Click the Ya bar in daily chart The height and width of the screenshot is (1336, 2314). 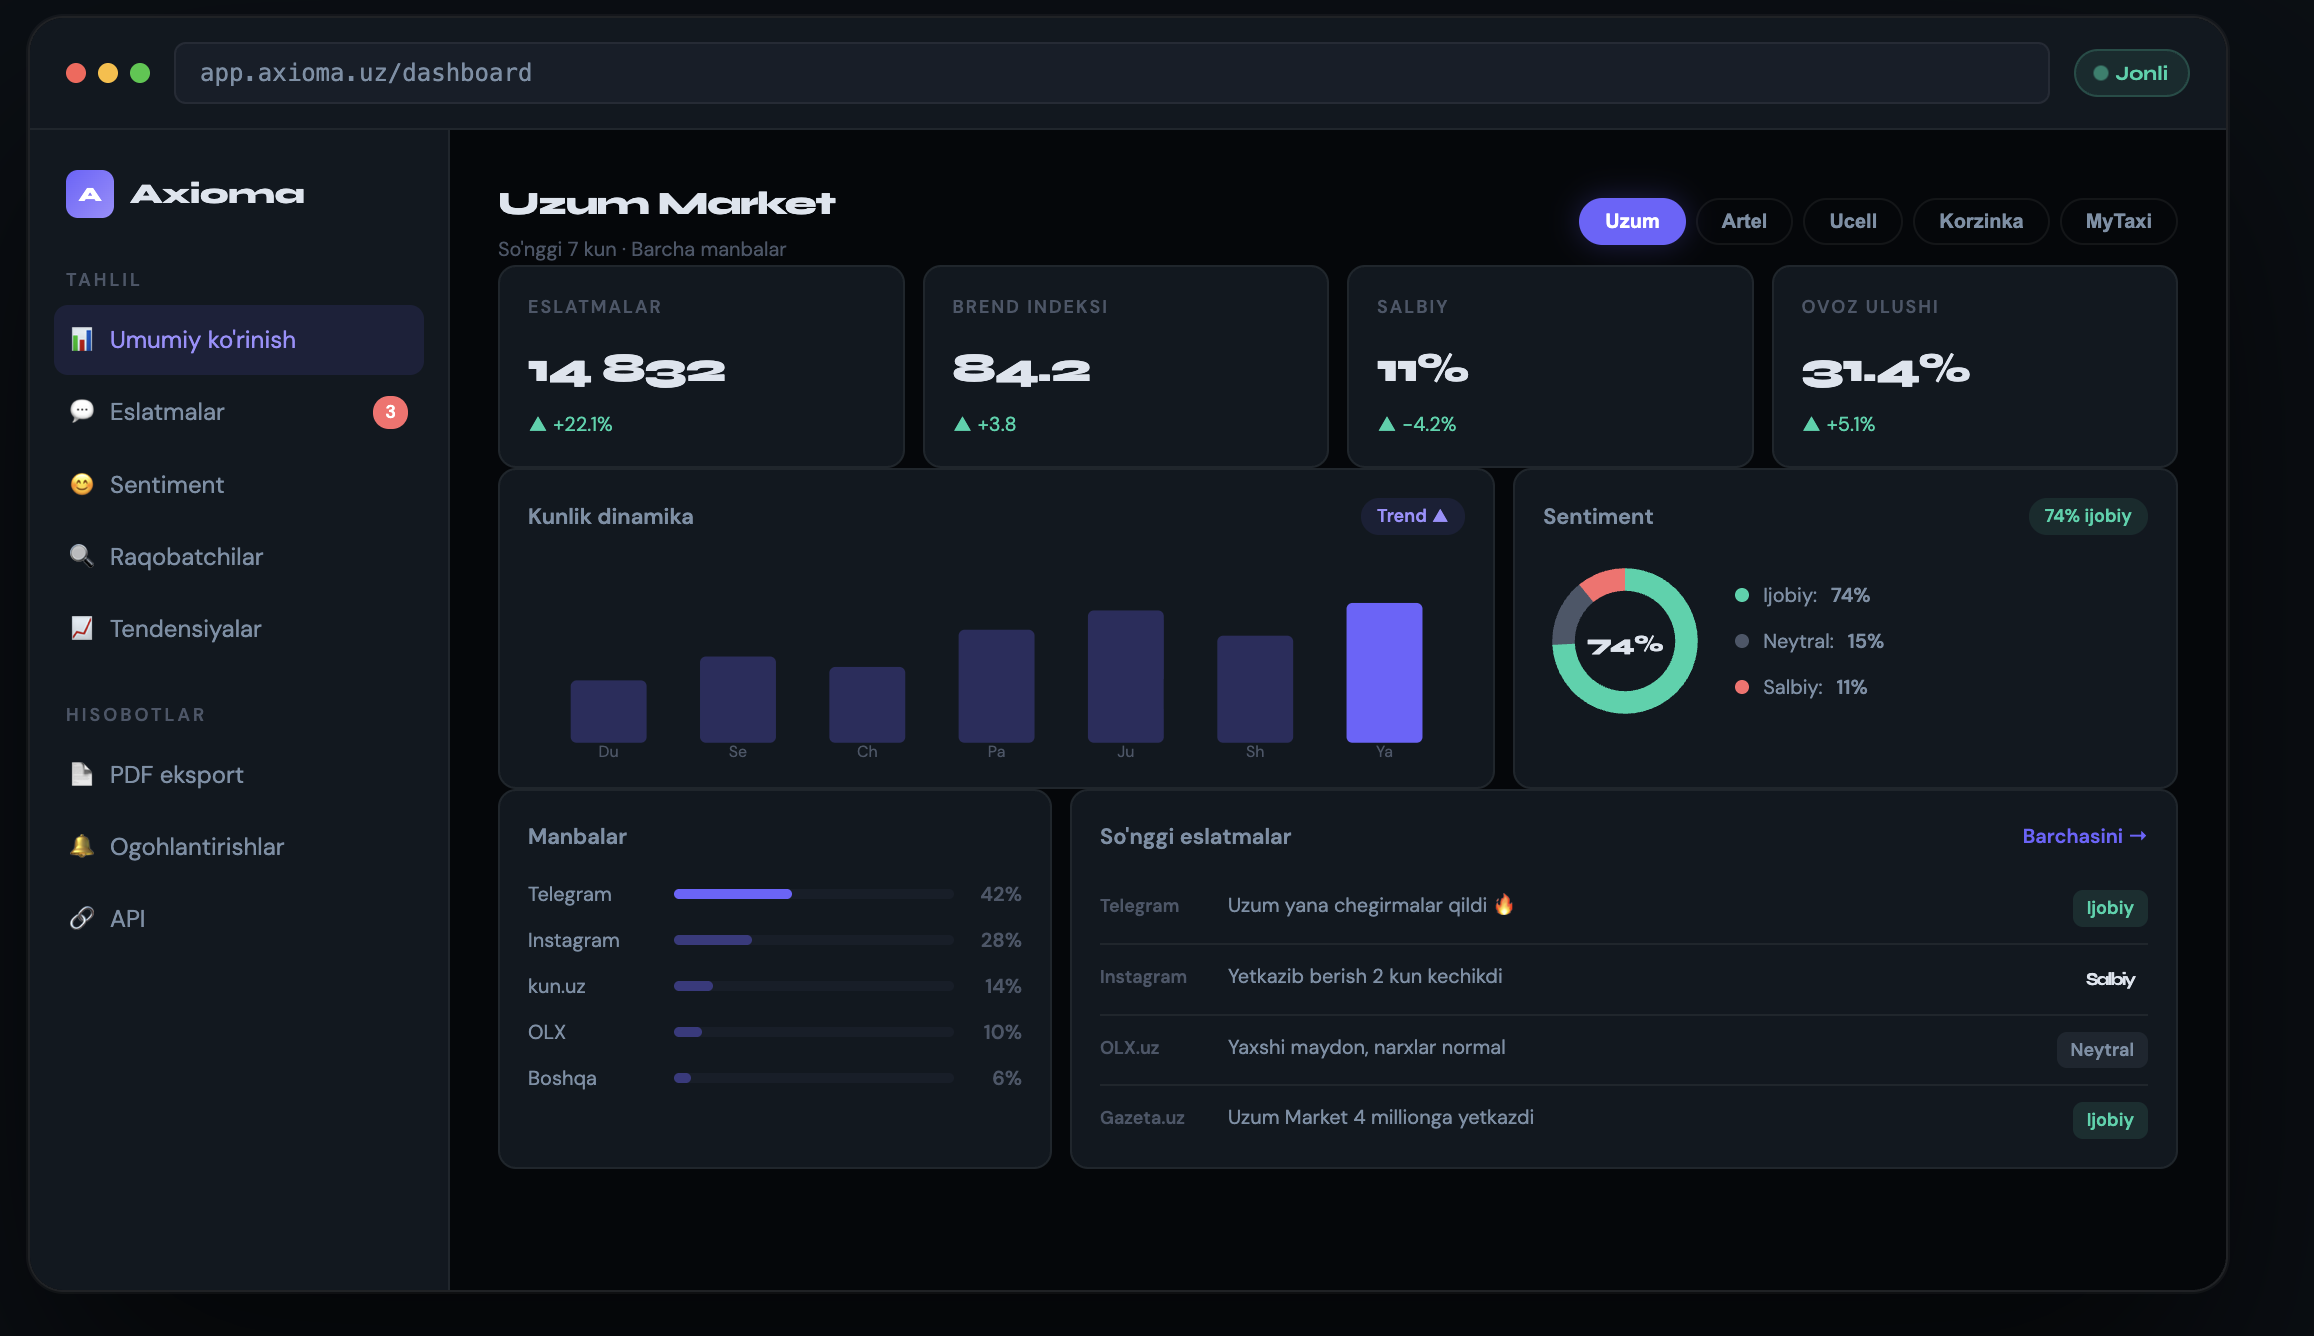click(1384, 673)
